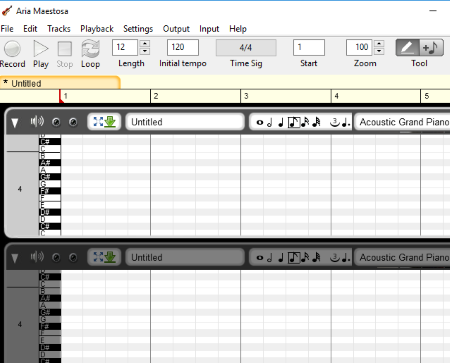Increase Zoom with up arrow
The image size is (450, 363).
pos(379,44)
